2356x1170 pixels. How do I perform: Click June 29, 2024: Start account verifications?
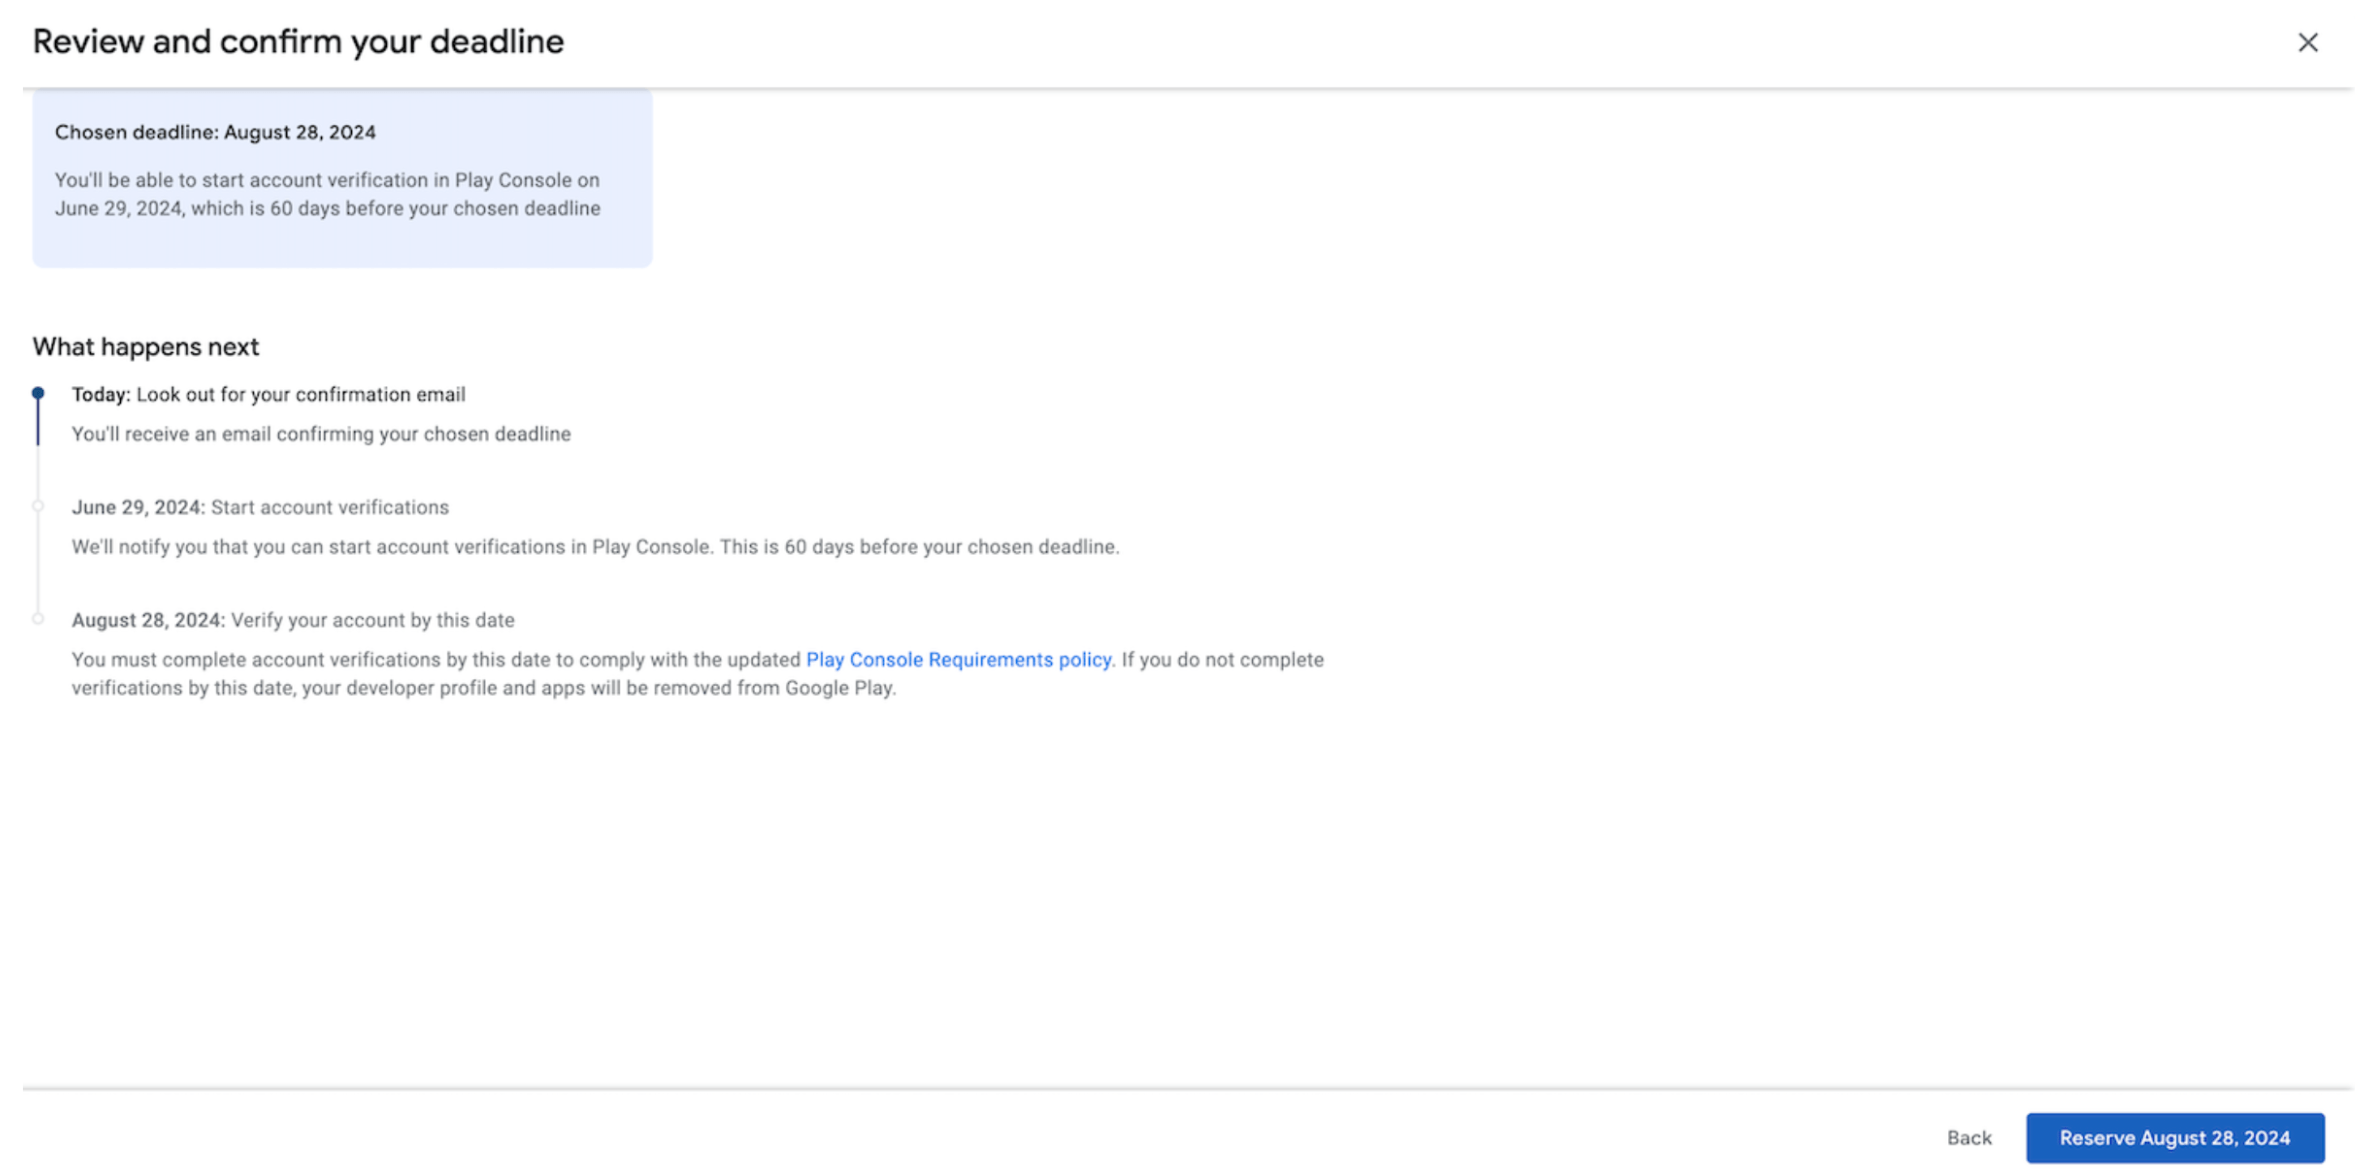coord(260,507)
